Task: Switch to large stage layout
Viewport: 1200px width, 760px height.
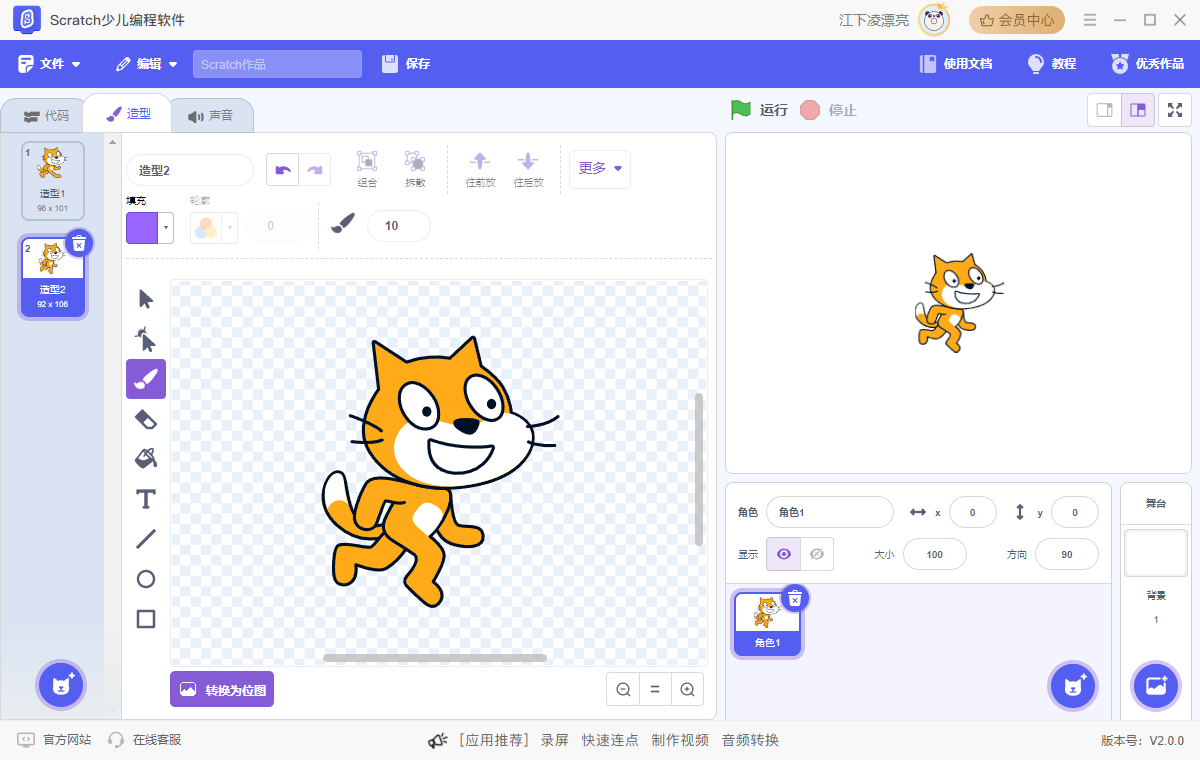Action: (x=1138, y=110)
